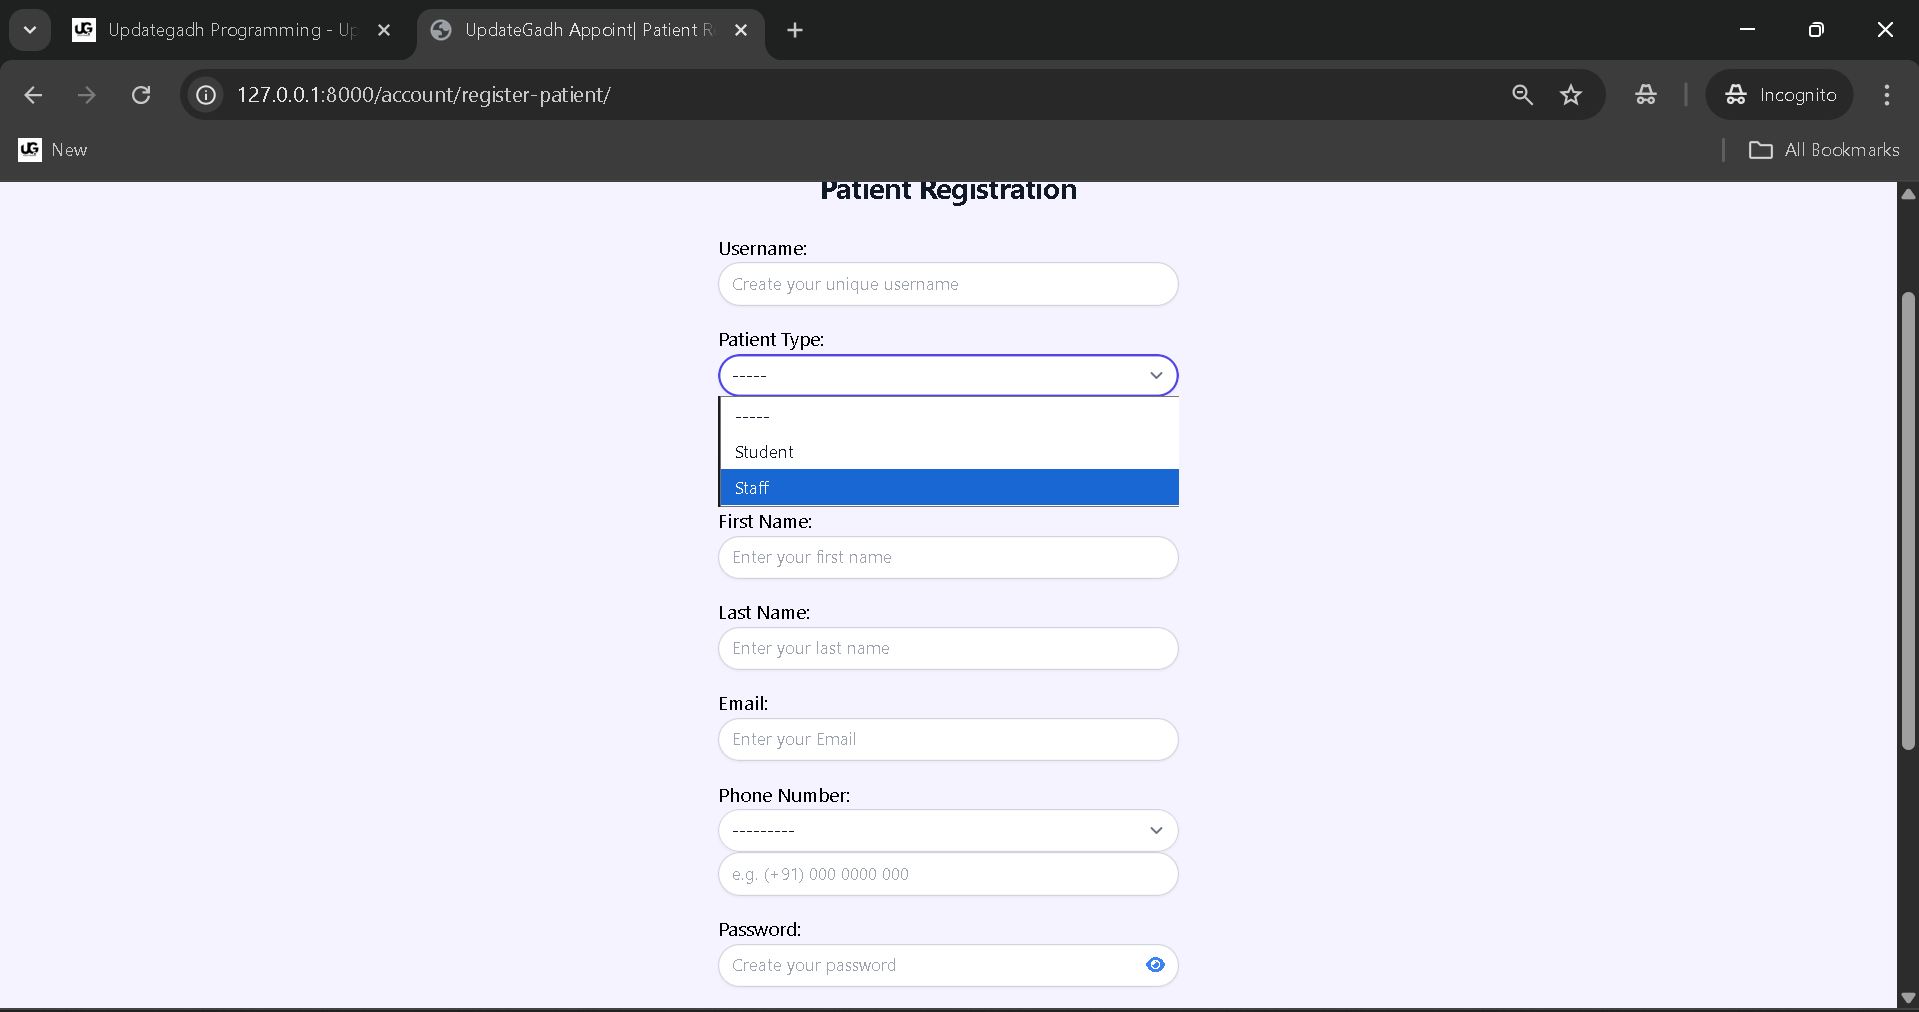Expand the tab search chevron near tabs
Viewport: 1919px width, 1012px height.
(29, 30)
